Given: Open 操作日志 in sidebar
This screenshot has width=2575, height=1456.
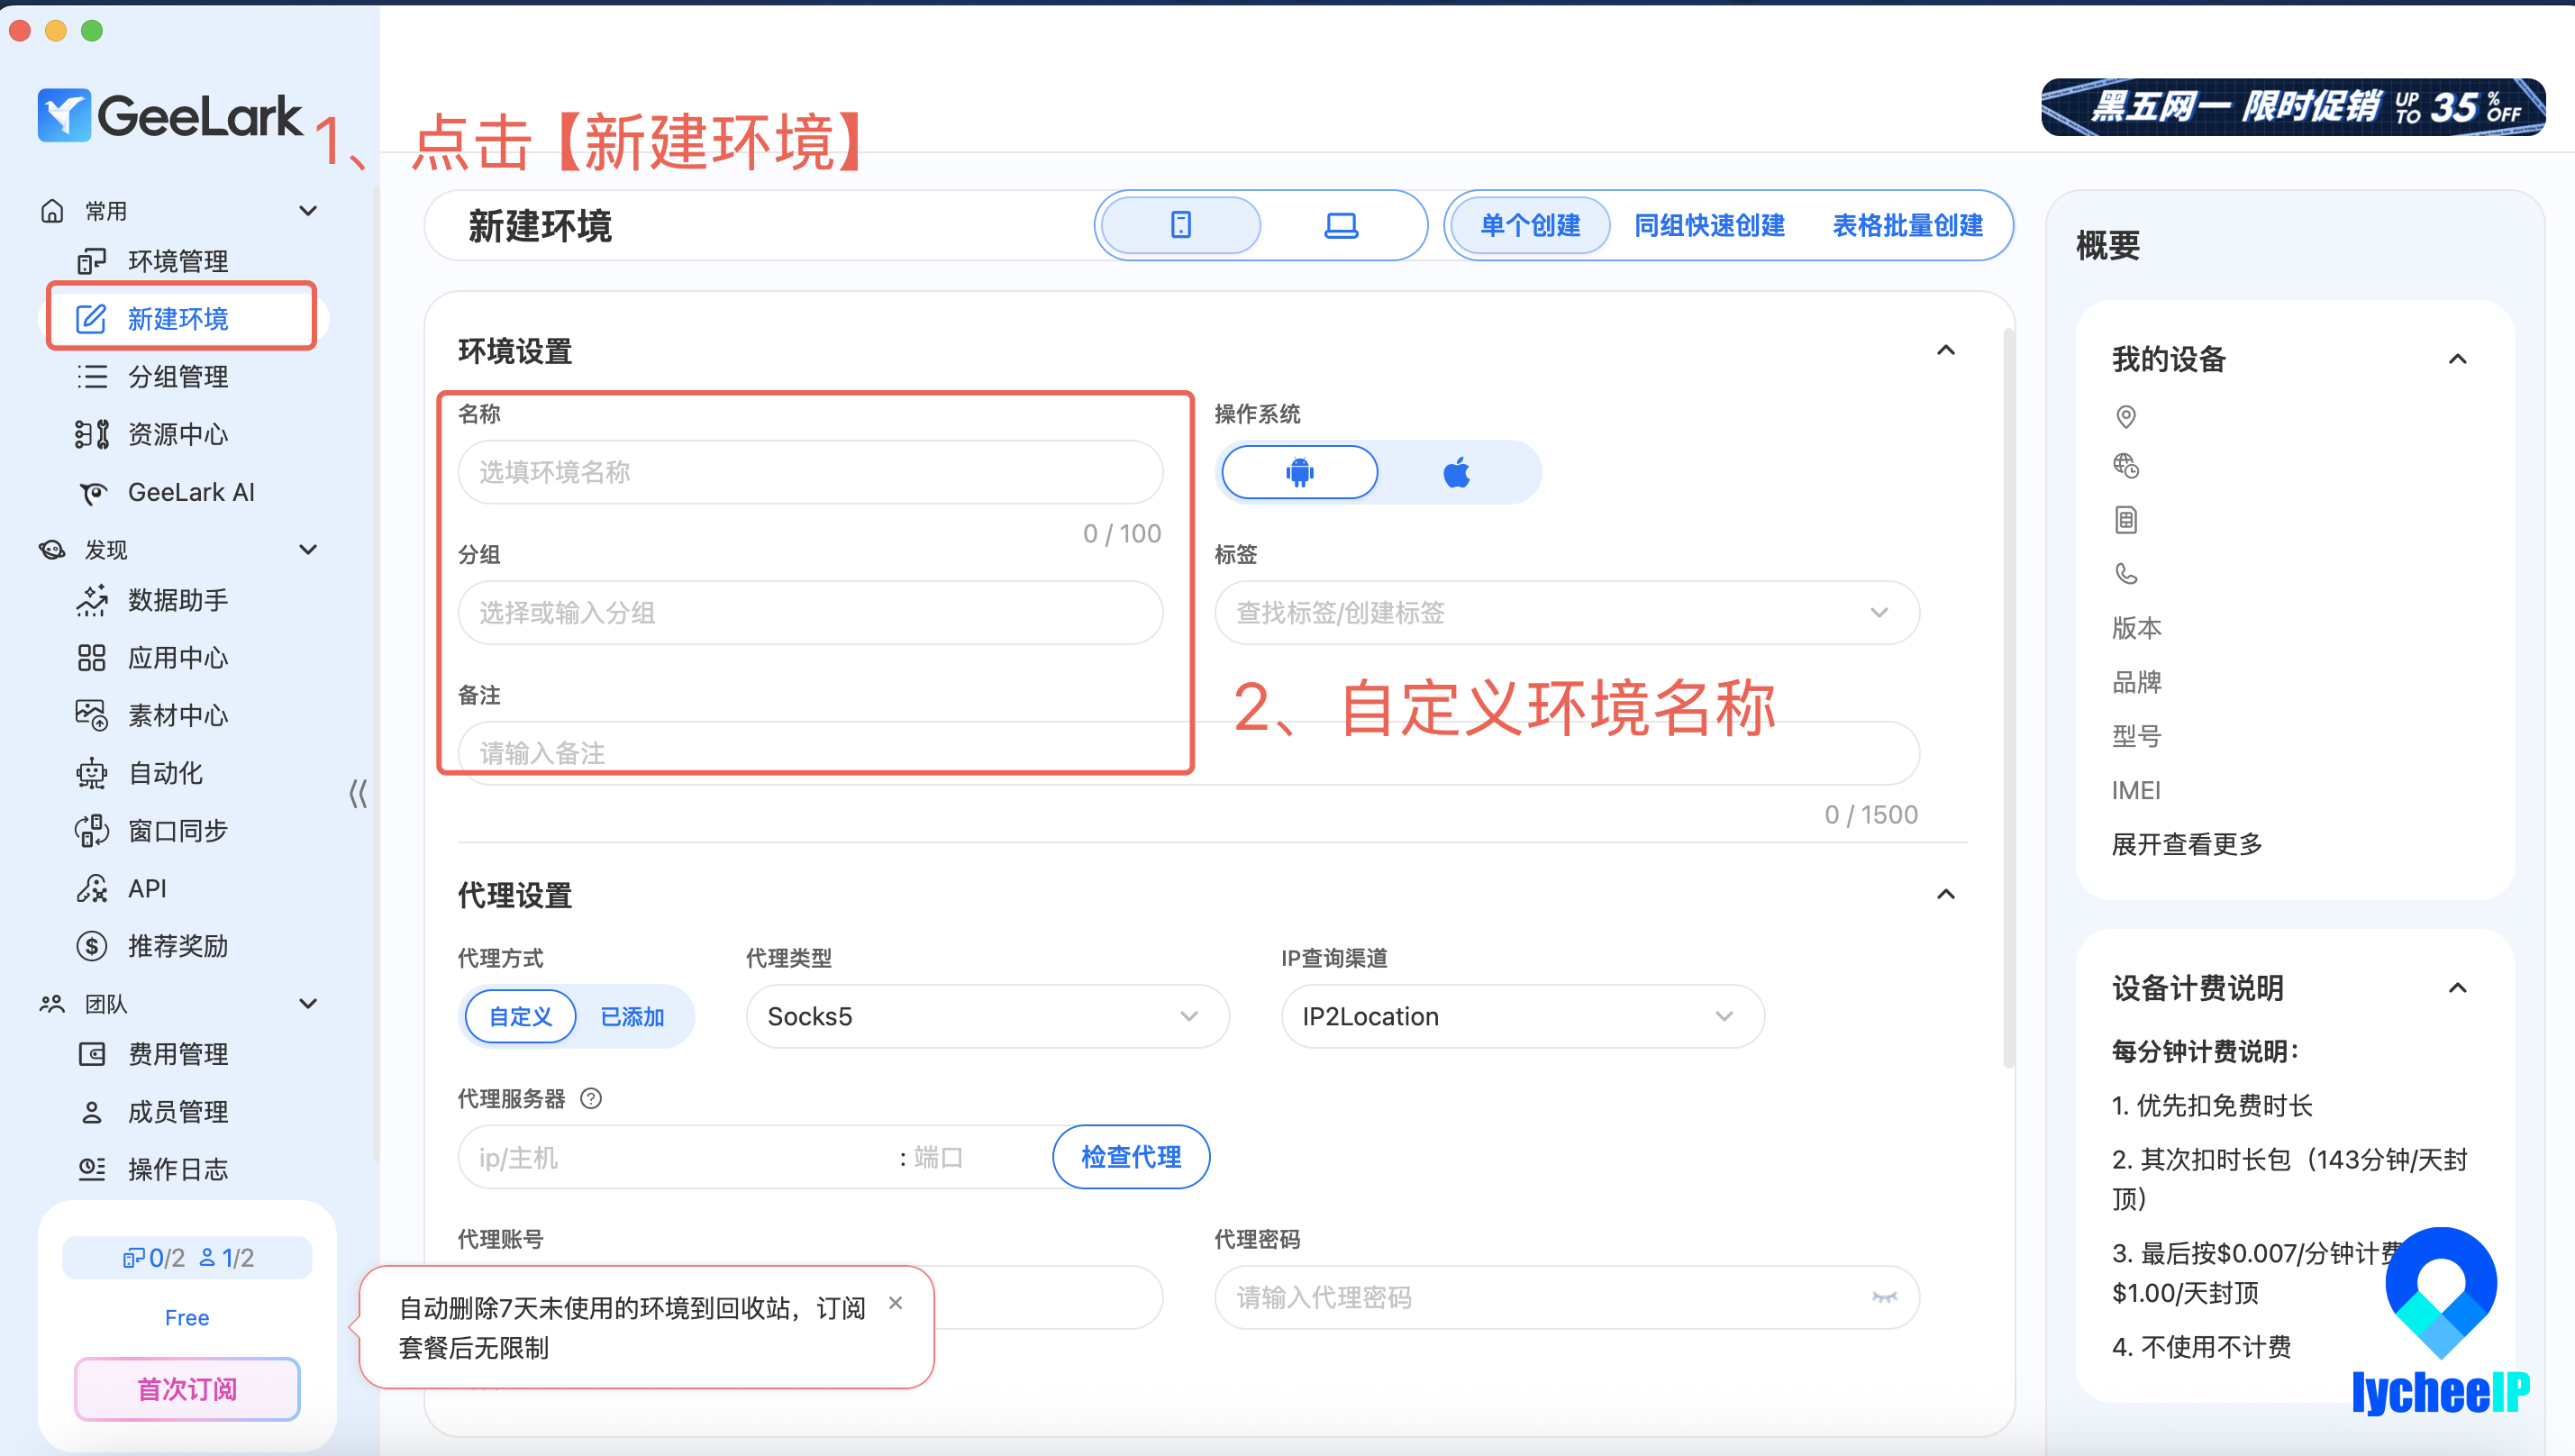Looking at the screenshot, I should coord(178,1169).
